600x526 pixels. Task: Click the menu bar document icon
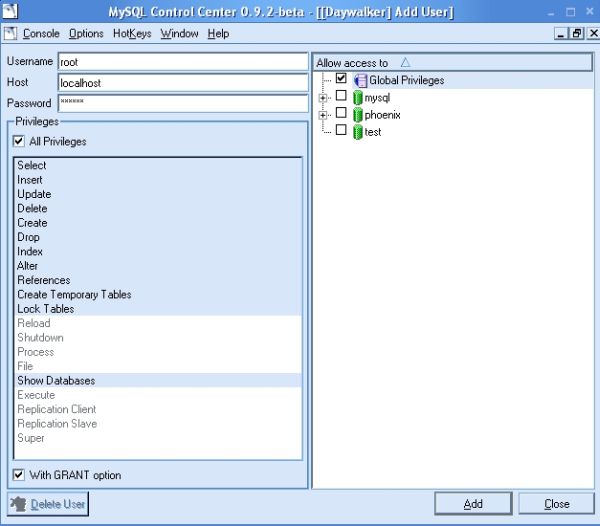tap(11, 34)
